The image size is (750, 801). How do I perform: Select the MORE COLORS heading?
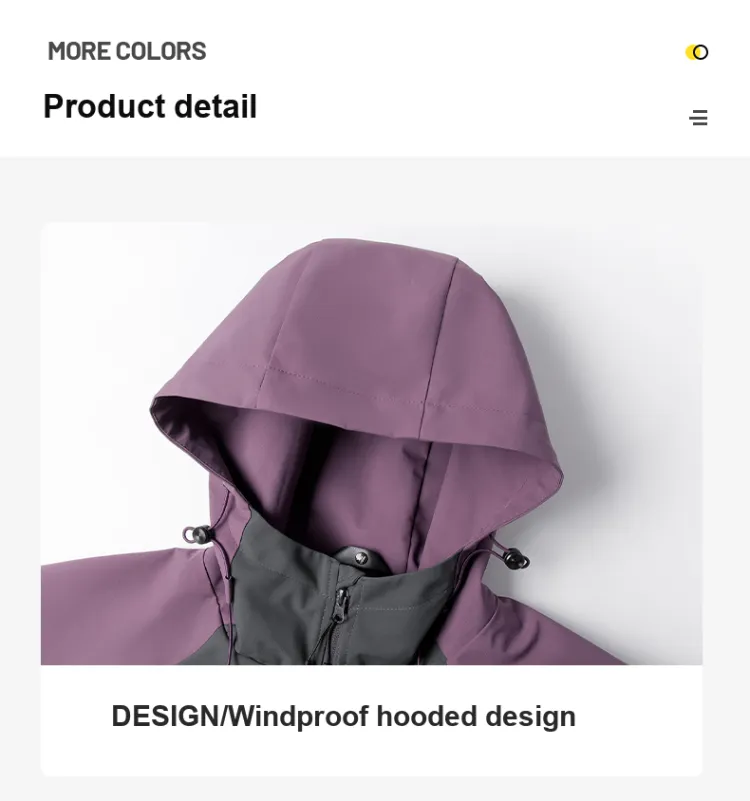tap(127, 52)
